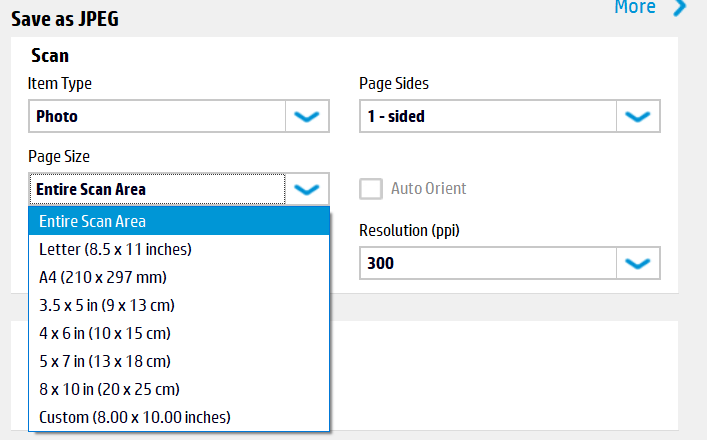Select 5 x 7 in (13 x 18 cm)
Viewport: 707px width, 440px height.
click(179, 361)
